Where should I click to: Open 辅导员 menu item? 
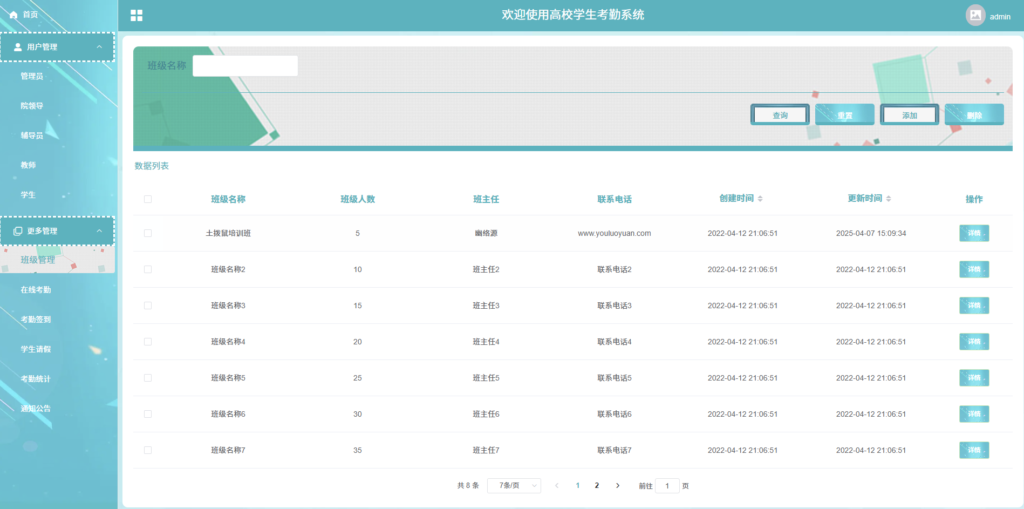pos(32,135)
